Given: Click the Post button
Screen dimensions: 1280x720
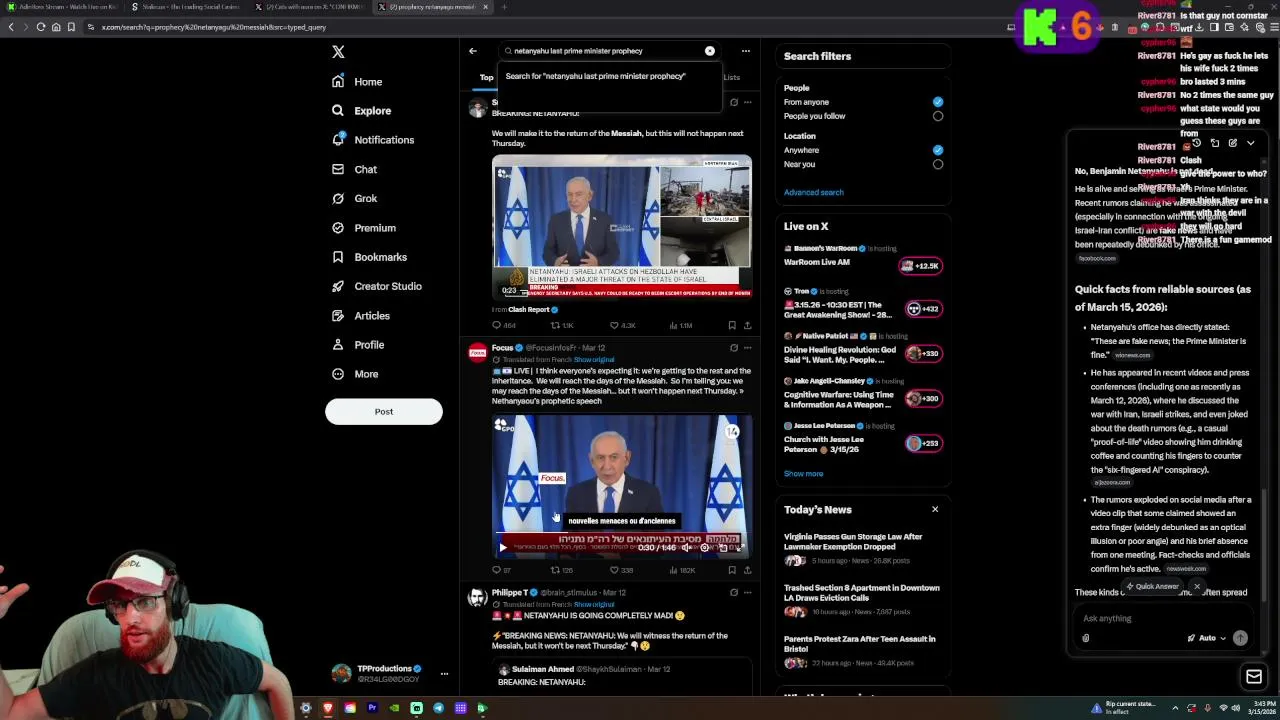Looking at the screenshot, I should point(384,412).
